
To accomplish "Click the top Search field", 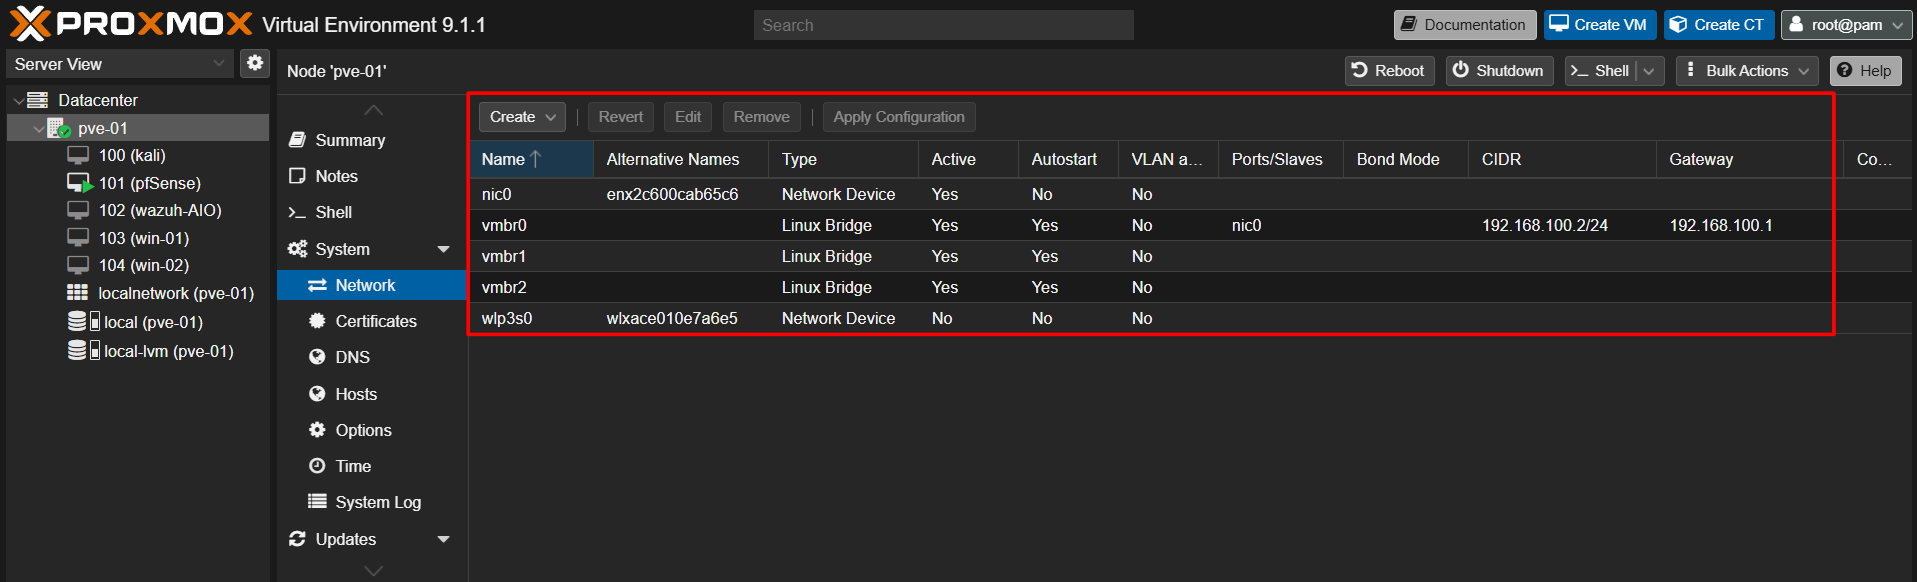I will click(943, 25).
